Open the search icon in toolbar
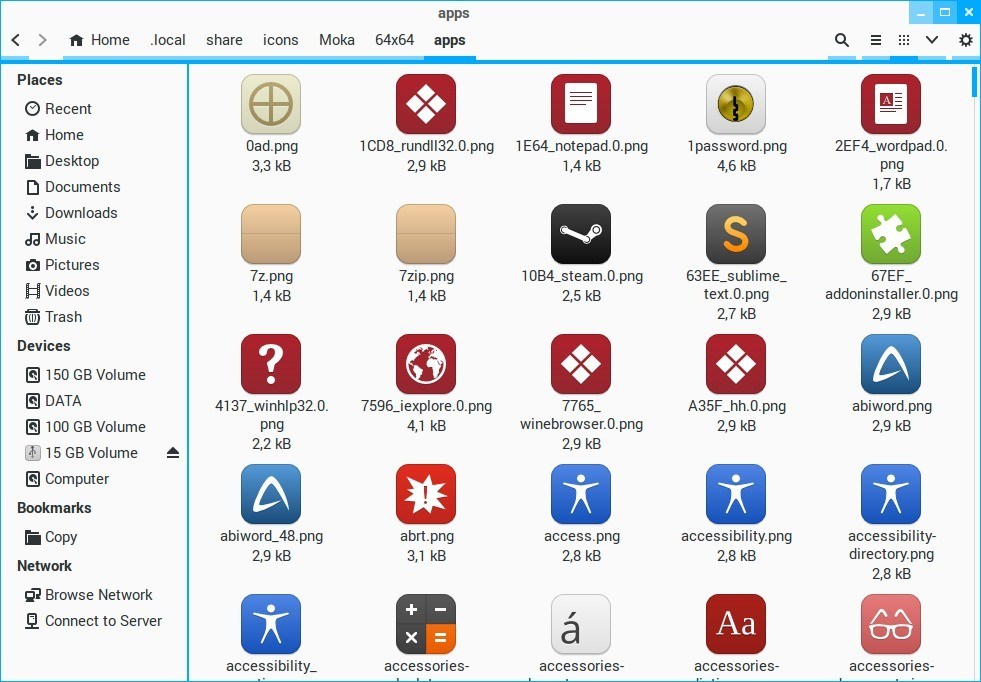The image size is (981, 682). (x=841, y=40)
